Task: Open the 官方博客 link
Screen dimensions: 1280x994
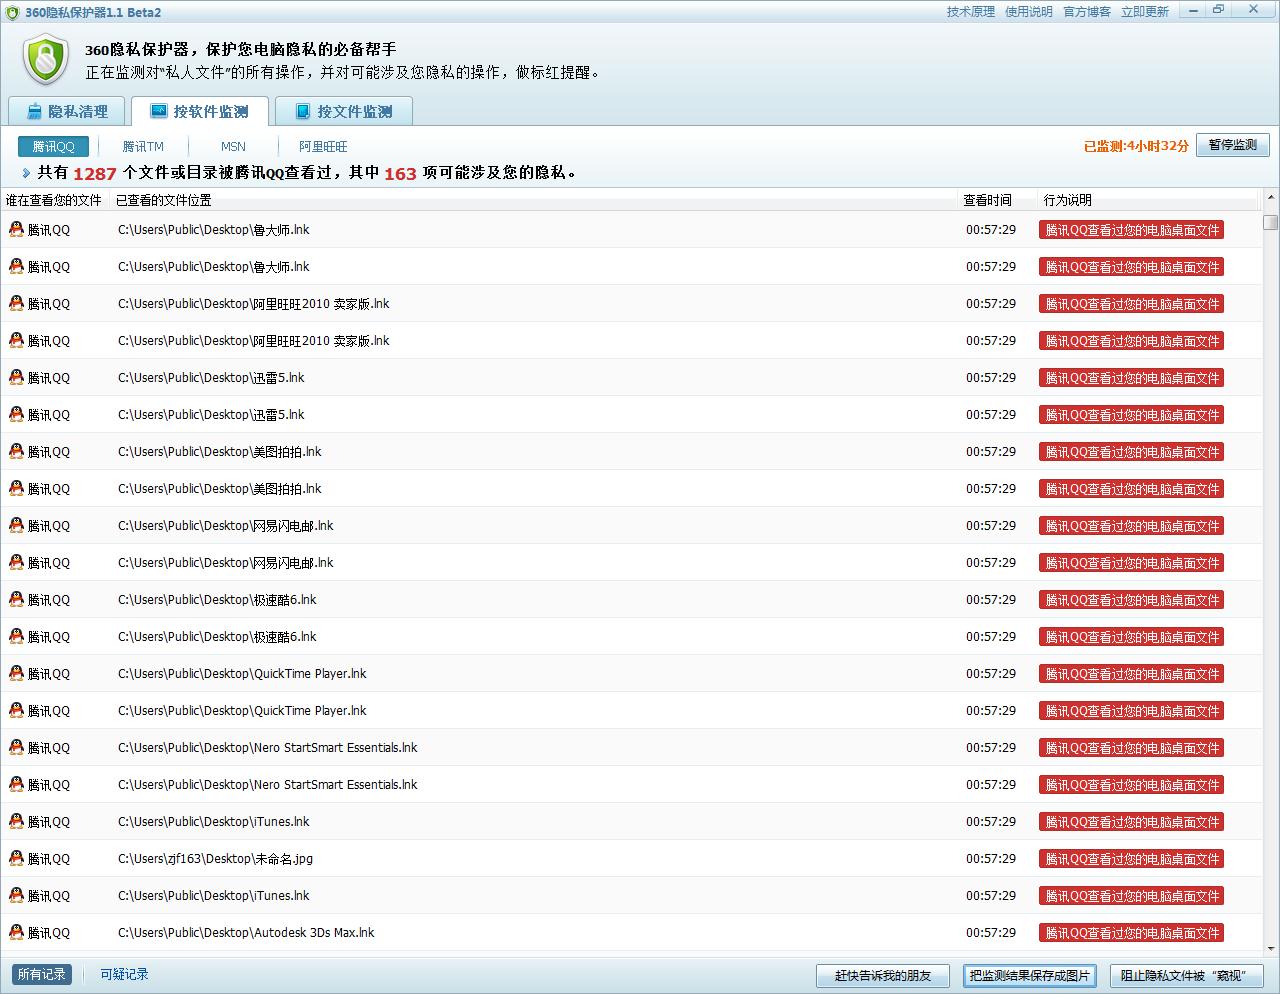Action: point(1086,12)
